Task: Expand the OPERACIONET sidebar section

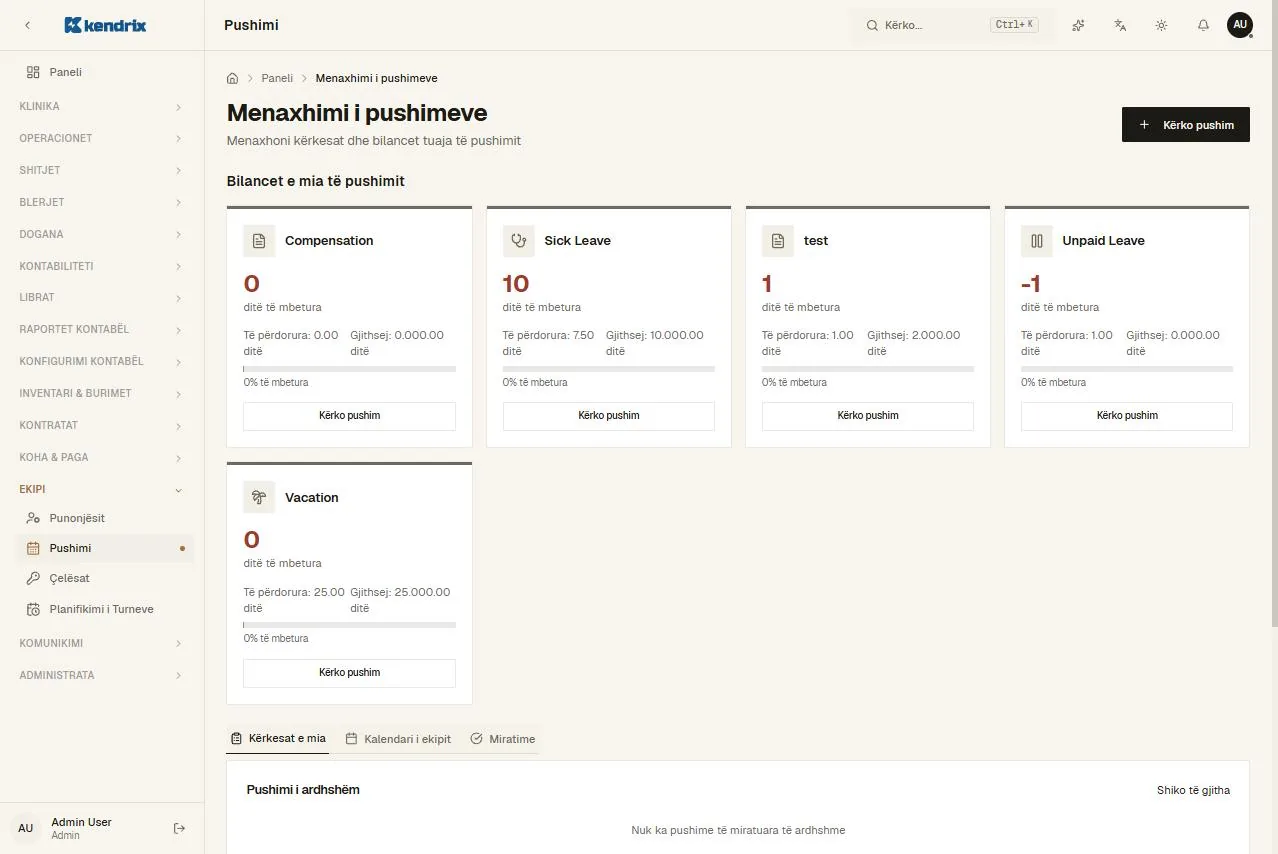Action: (x=101, y=138)
